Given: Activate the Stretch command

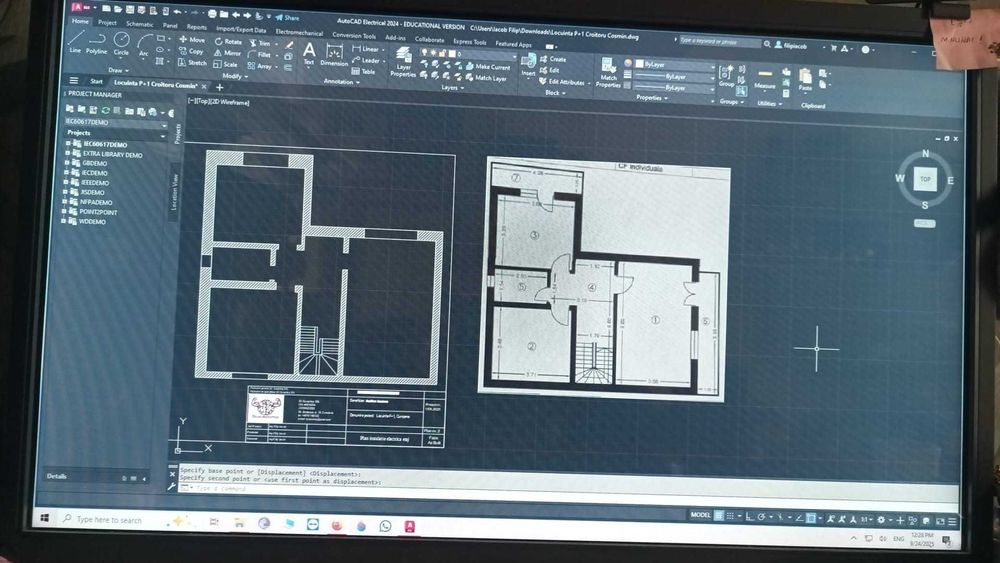Looking at the screenshot, I should coord(193,62).
